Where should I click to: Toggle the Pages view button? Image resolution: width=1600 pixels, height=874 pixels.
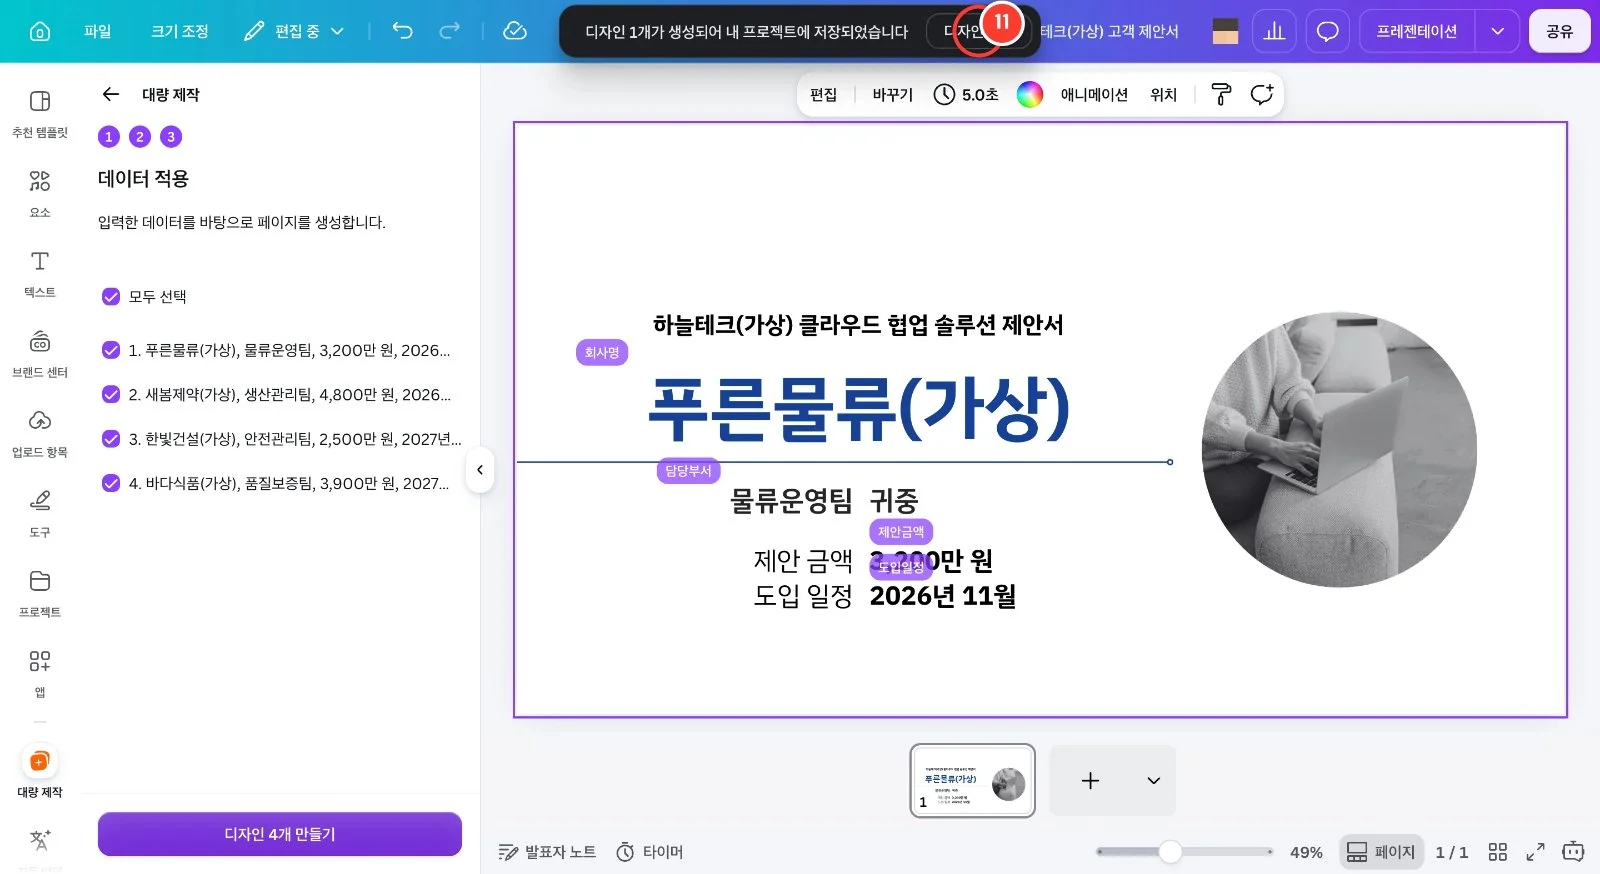(x=1381, y=852)
